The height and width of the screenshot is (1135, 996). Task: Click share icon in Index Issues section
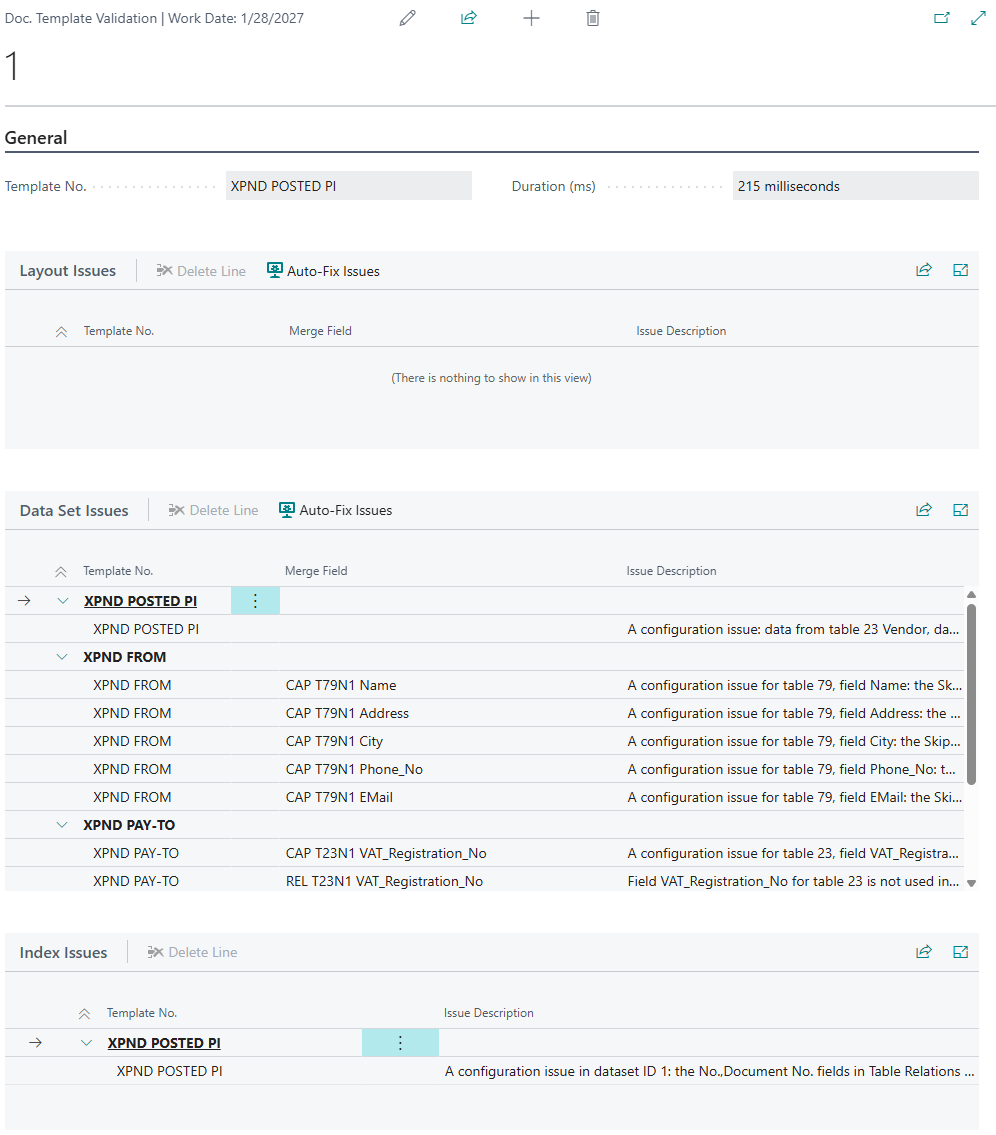[924, 952]
